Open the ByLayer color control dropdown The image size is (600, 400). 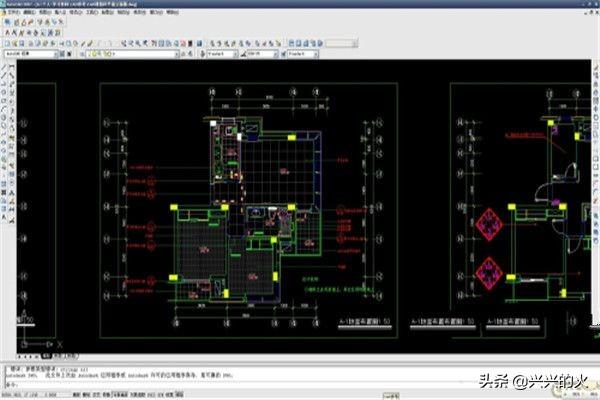coord(222,54)
